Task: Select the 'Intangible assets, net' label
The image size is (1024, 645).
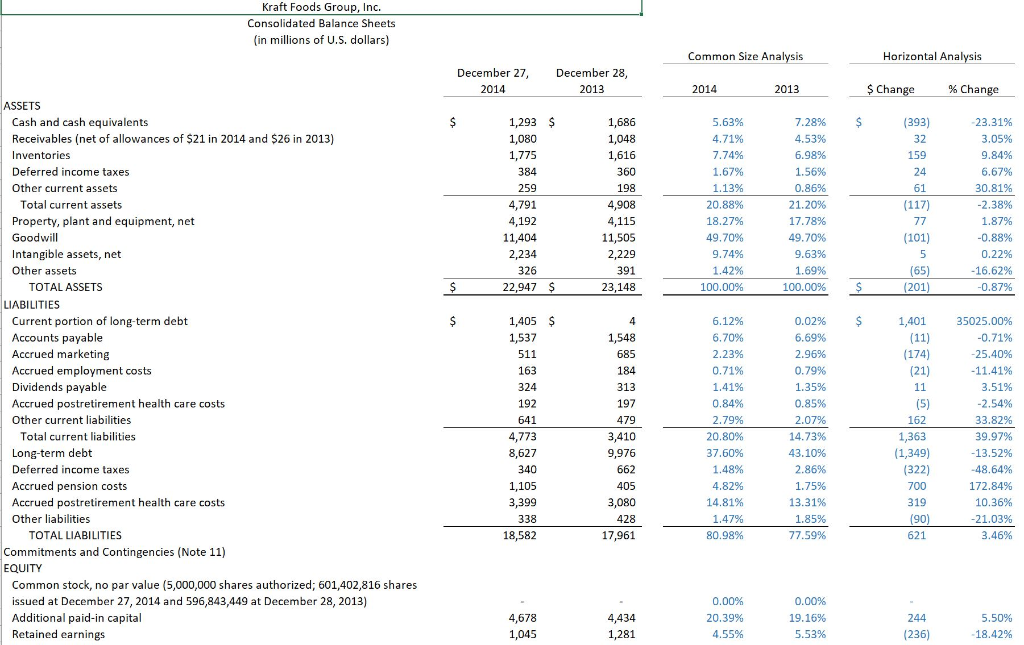Action: coord(66,254)
